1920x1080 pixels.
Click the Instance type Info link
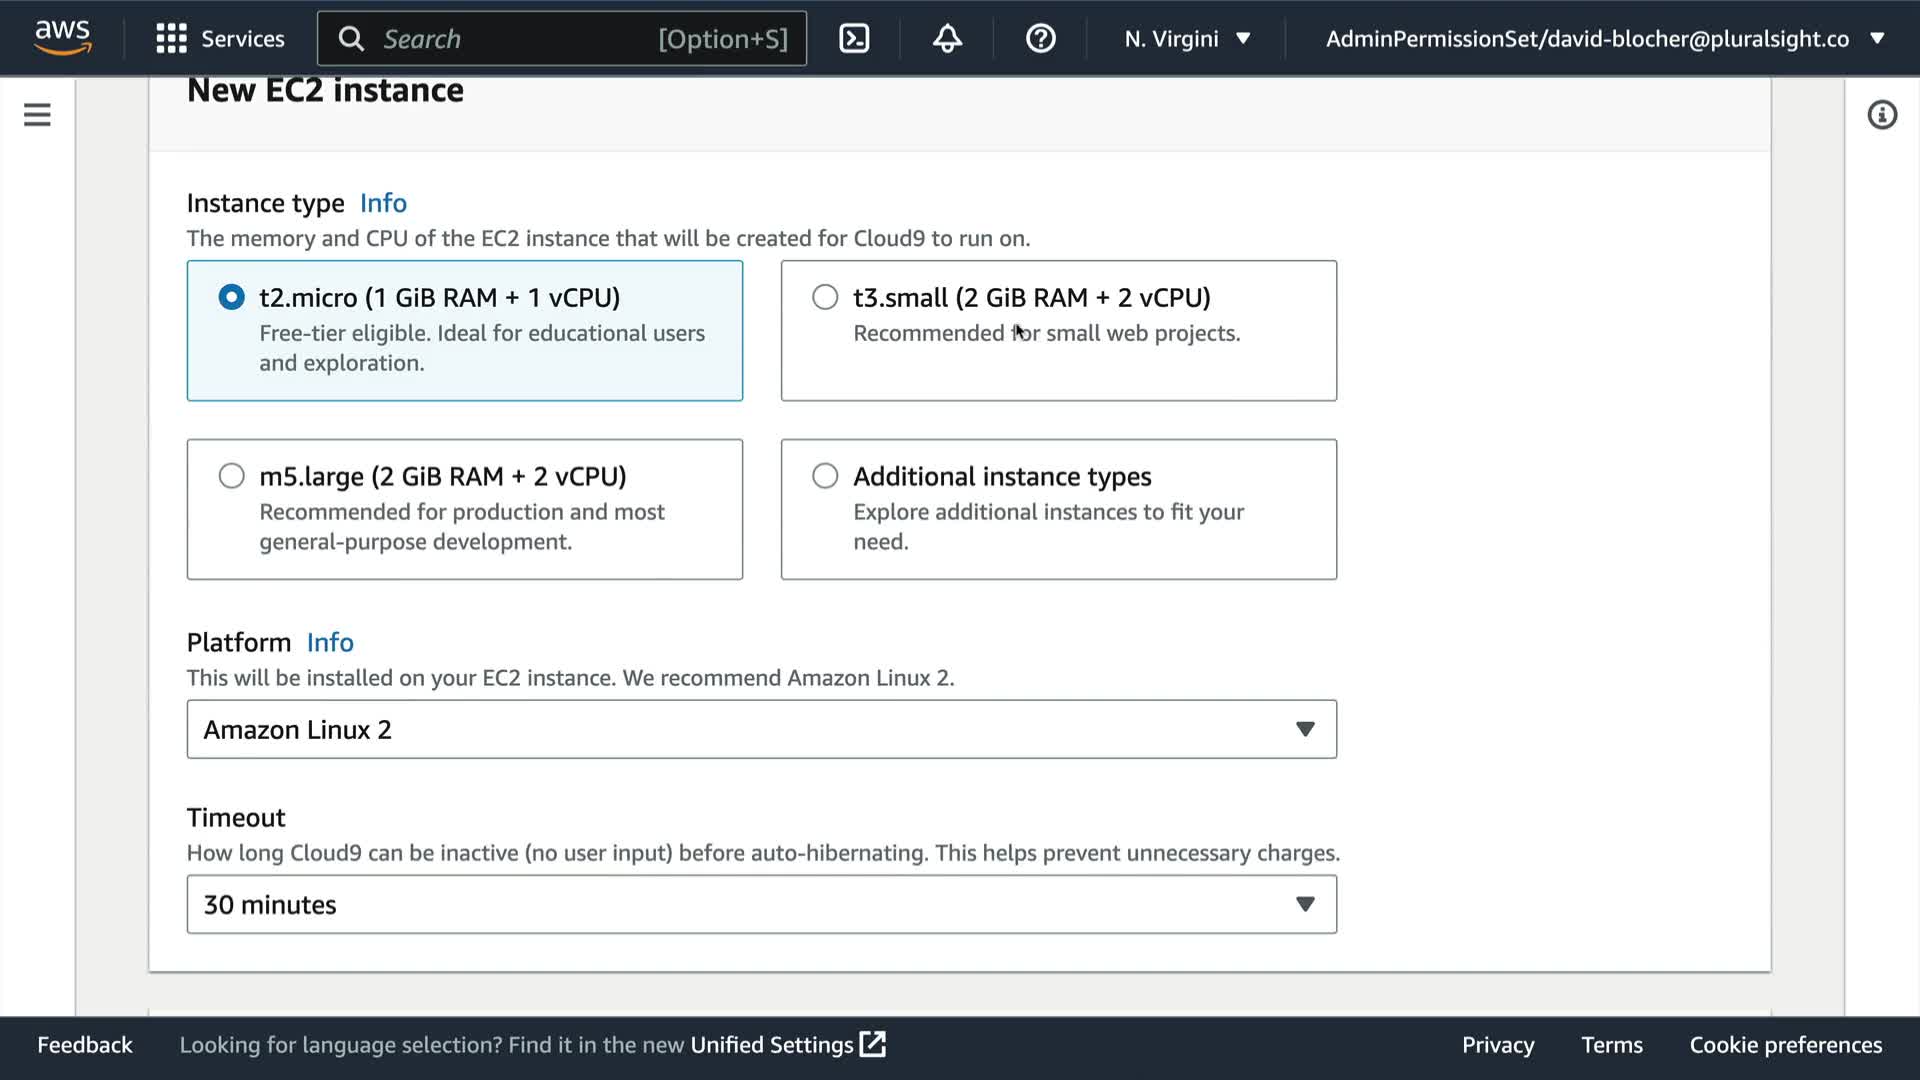click(x=383, y=203)
